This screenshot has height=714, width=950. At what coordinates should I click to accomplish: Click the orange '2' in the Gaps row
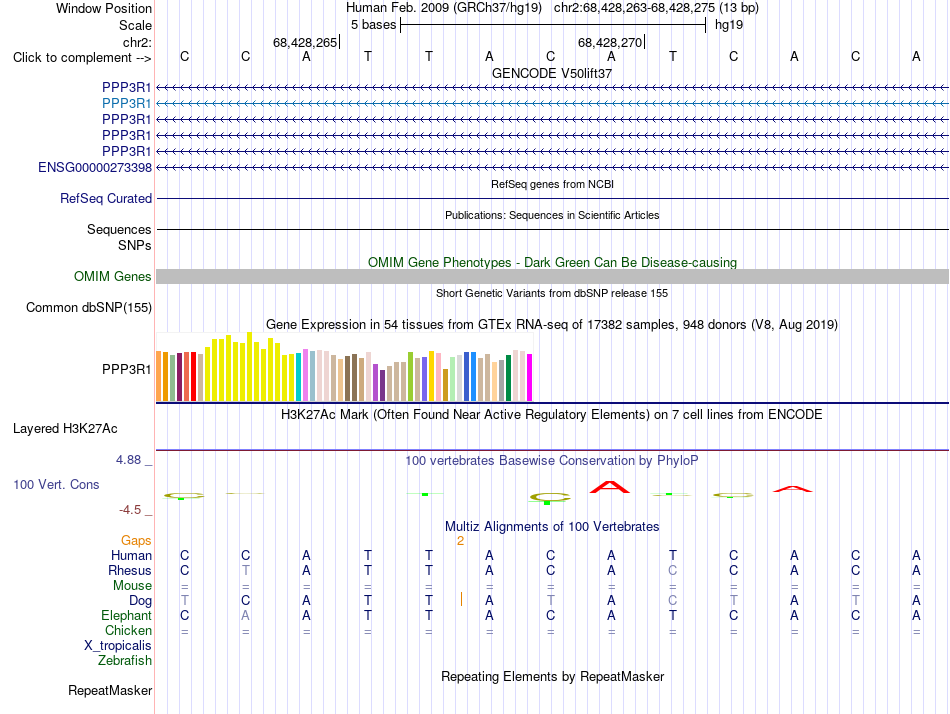[460, 541]
